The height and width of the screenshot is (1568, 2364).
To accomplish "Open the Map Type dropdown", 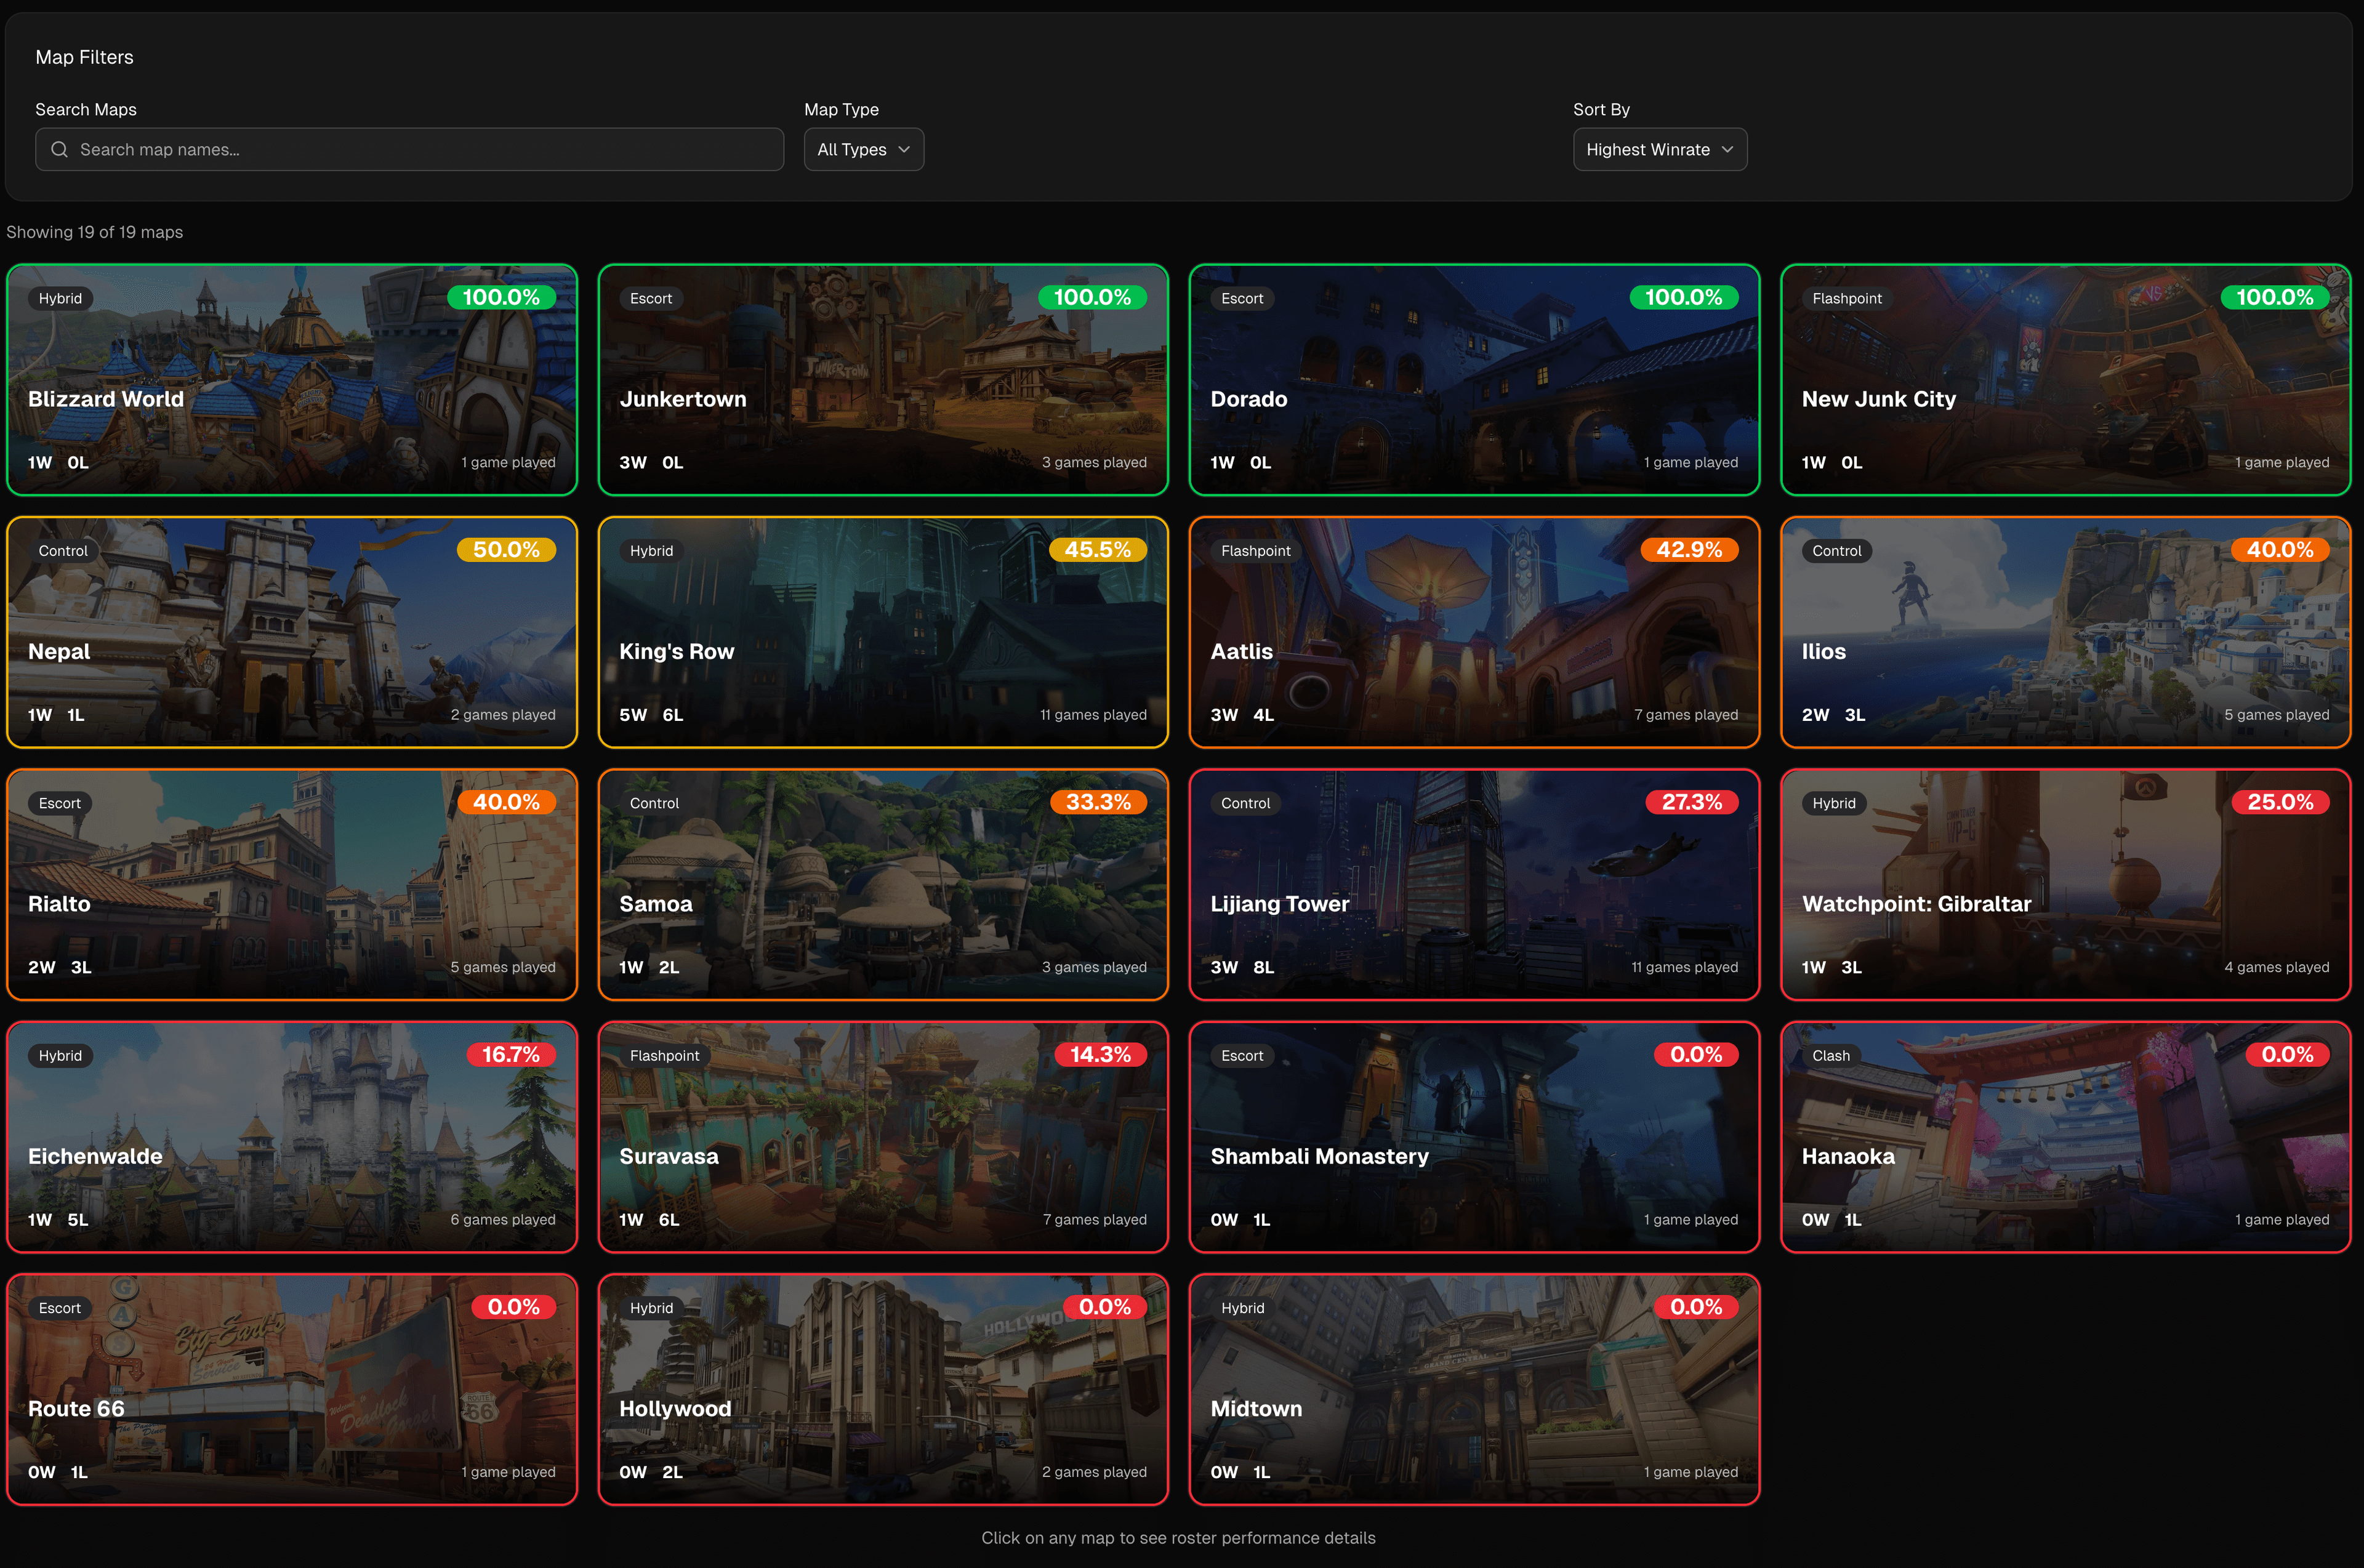I will click(862, 148).
